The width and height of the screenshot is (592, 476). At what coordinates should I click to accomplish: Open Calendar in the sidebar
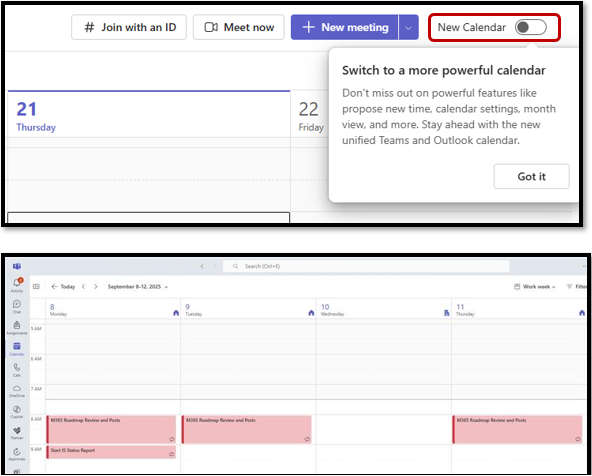point(17,349)
